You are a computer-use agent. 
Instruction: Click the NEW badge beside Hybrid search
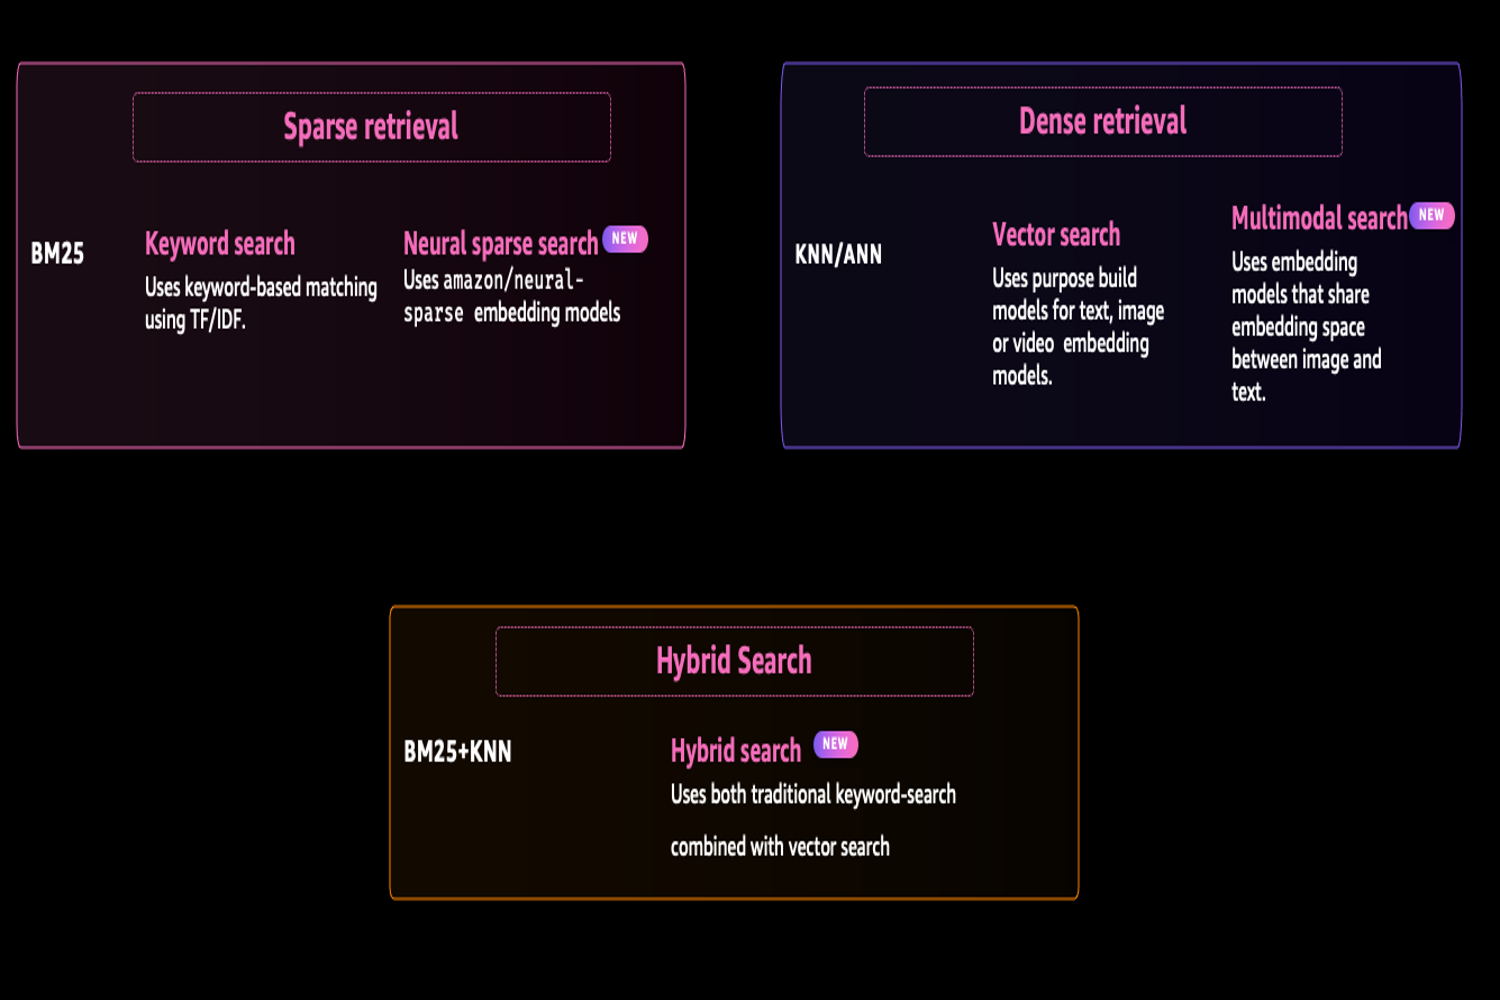coord(835,744)
